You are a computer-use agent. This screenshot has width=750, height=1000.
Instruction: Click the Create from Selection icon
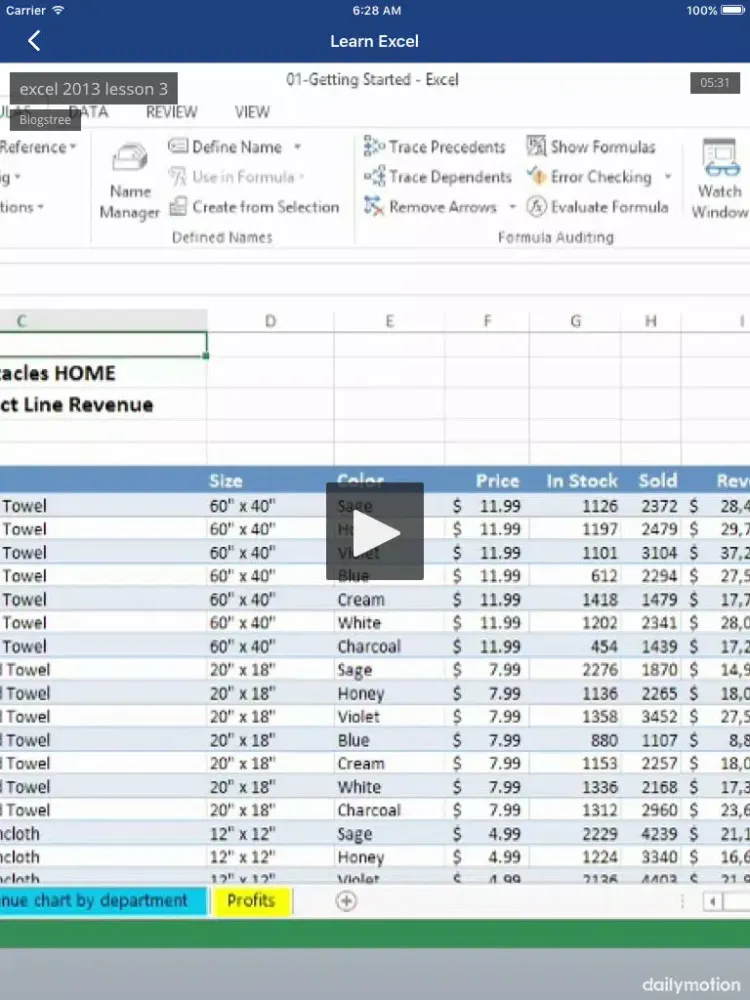tap(178, 207)
